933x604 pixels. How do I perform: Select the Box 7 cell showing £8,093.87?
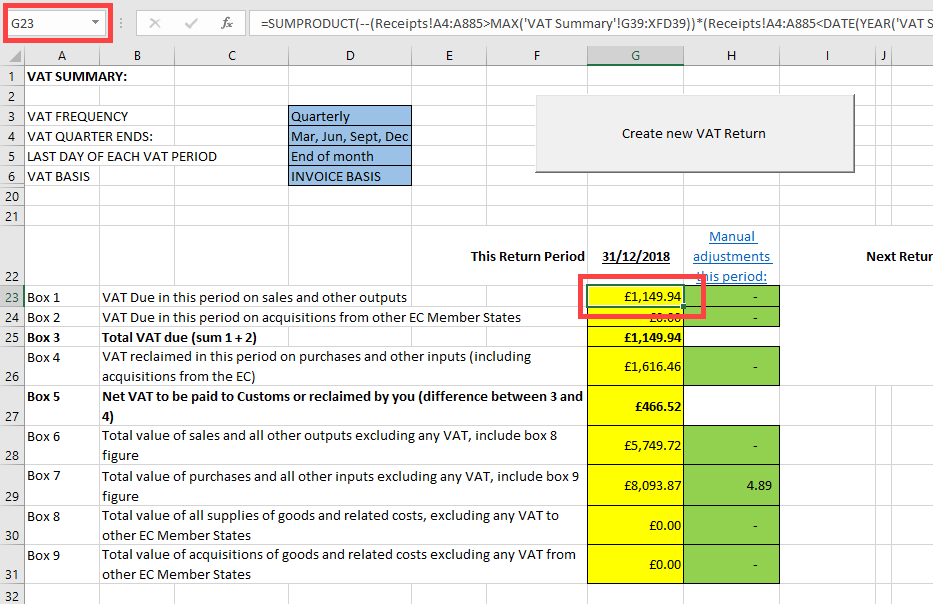tap(635, 485)
